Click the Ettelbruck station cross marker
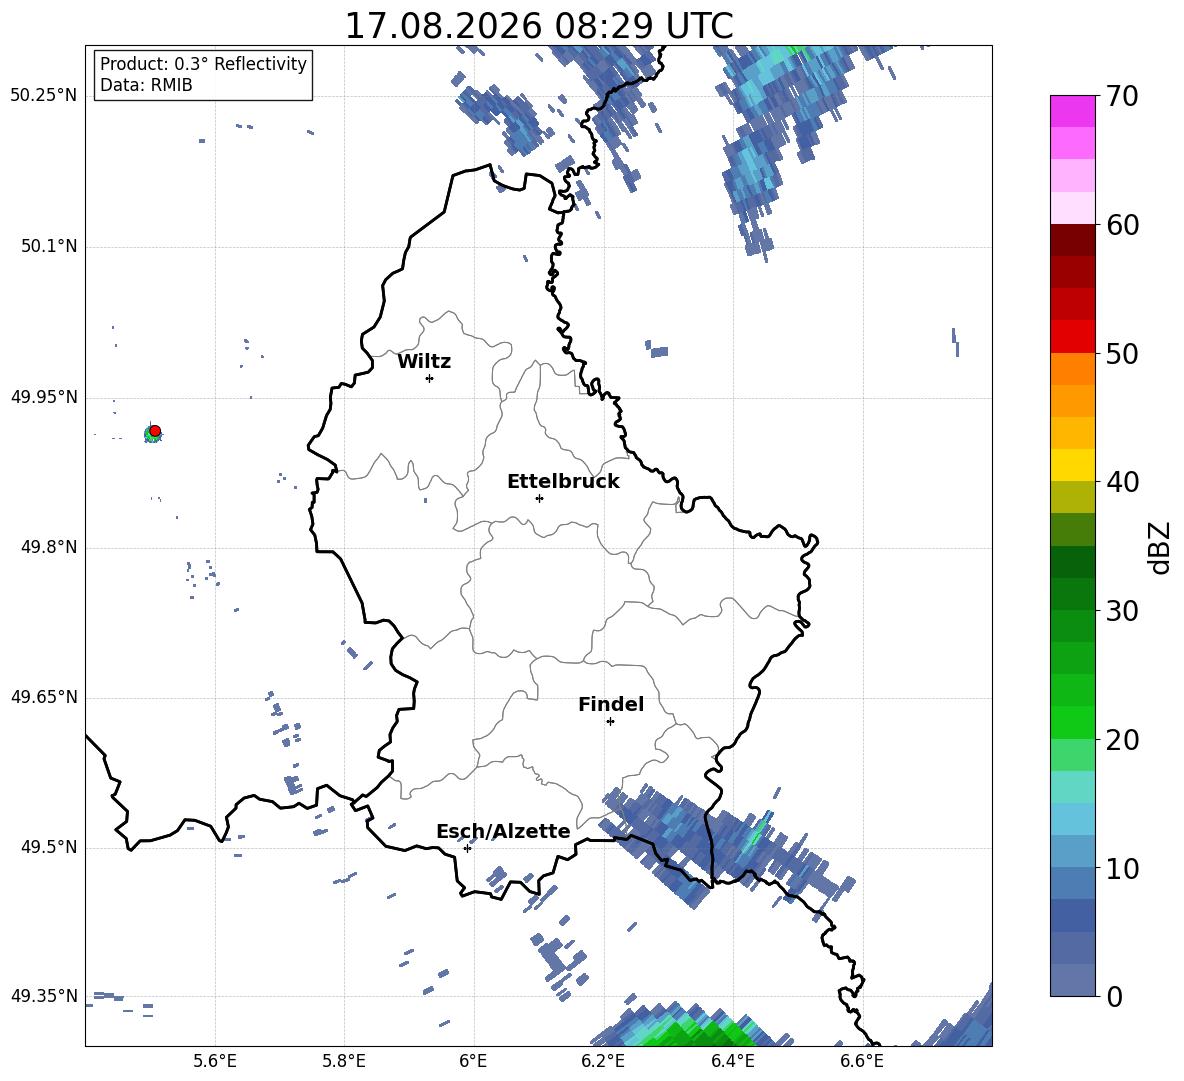The height and width of the screenshot is (1081, 1184). click(x=539, y=498)
